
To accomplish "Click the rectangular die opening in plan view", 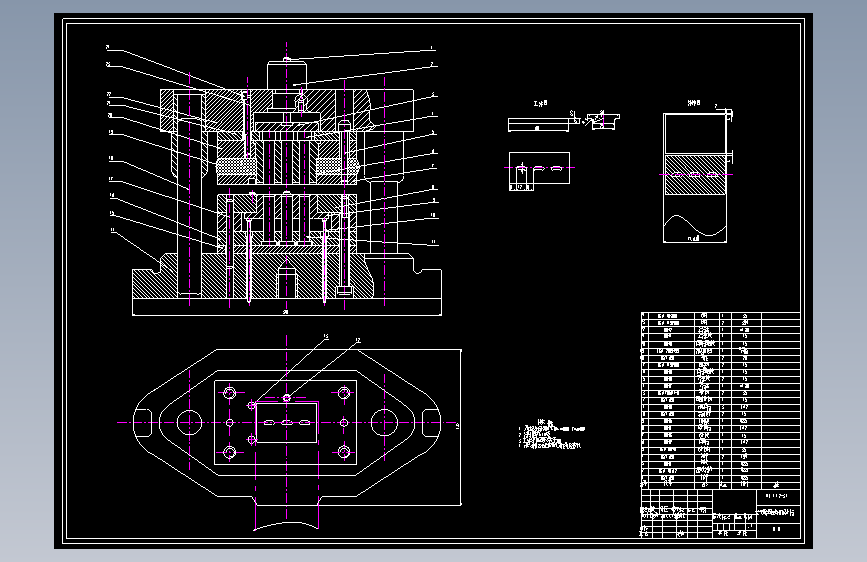I will tap(286, 423).
